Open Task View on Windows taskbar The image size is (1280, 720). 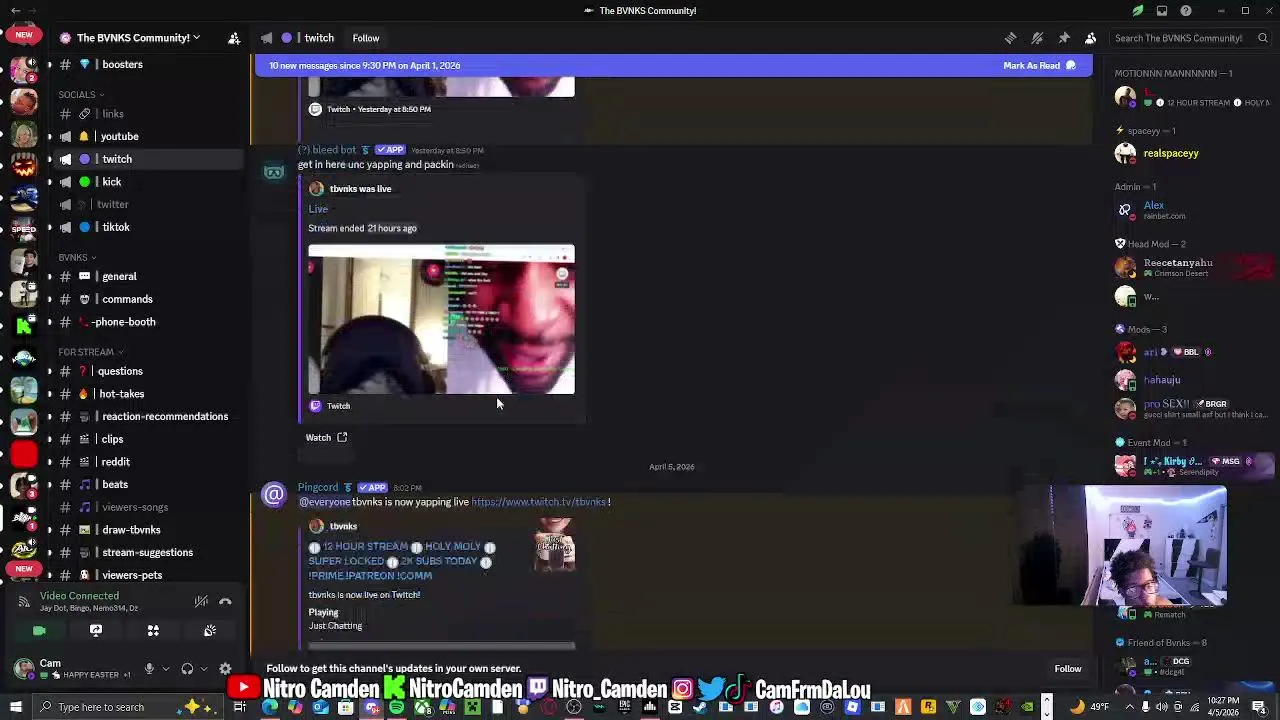click(x=240, y=707)
